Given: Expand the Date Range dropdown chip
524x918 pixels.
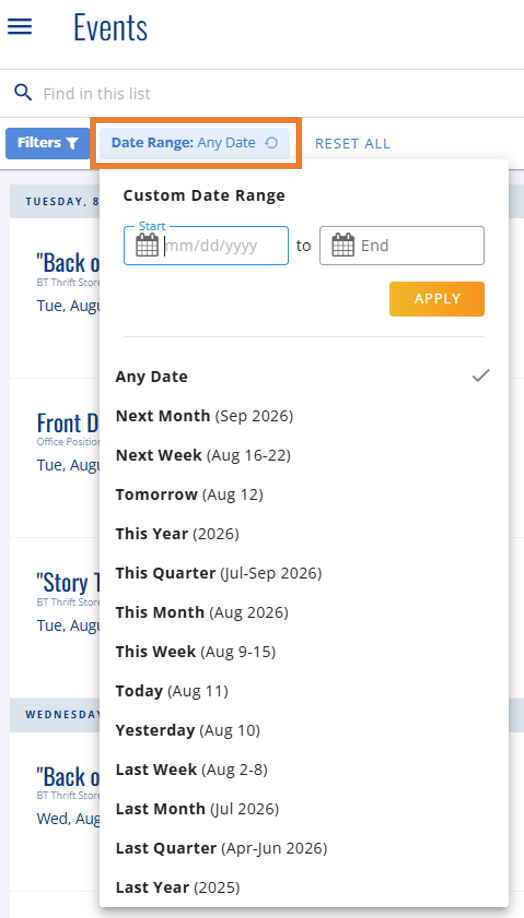Looking at the screenshot, I should (195, 143).
